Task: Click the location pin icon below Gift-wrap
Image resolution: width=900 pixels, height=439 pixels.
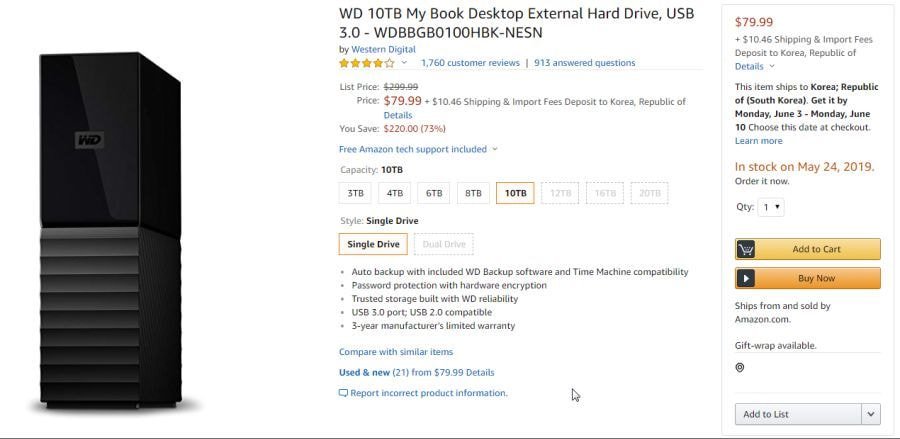Action: tap(740, 367)
